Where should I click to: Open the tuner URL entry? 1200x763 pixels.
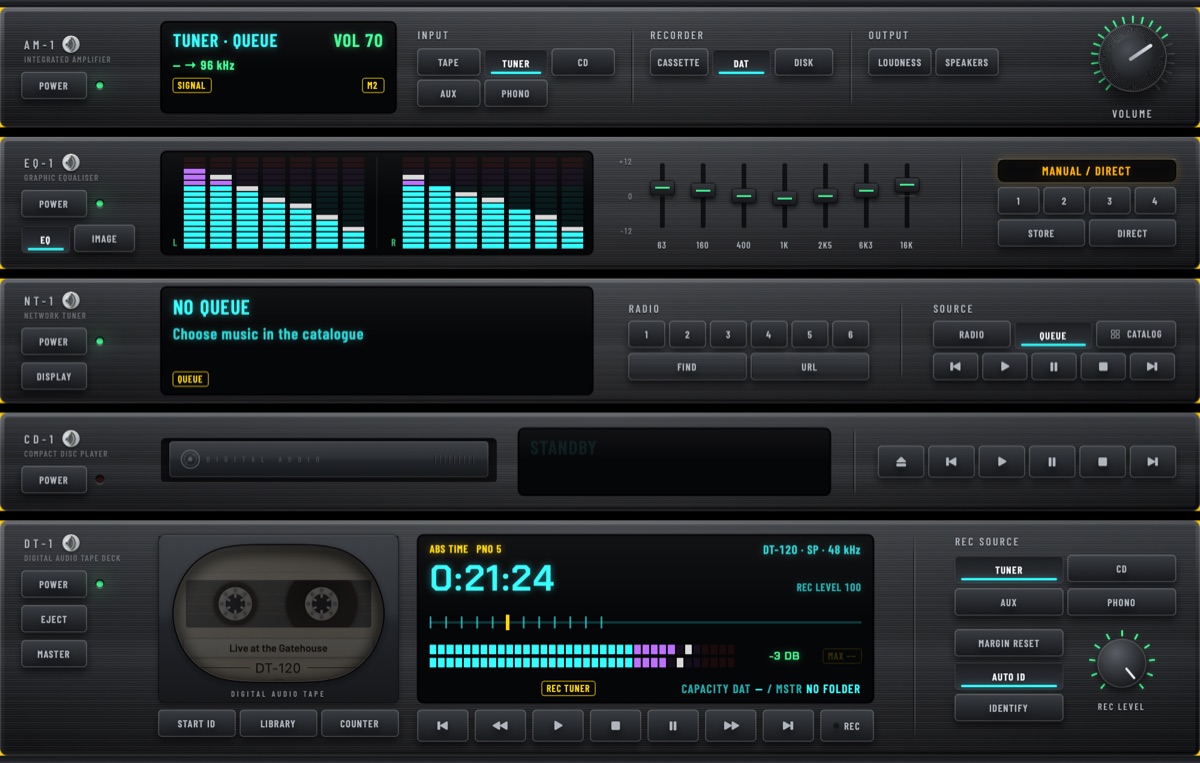point(809,367)
